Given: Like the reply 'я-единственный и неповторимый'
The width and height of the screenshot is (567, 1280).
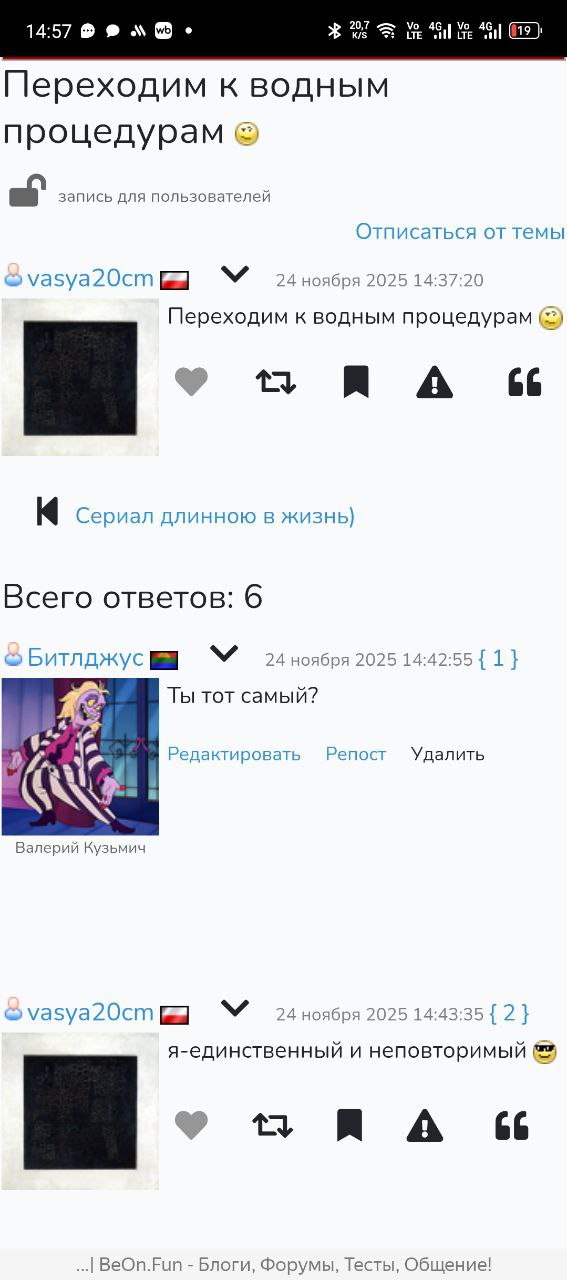Looking at the screenshot, I should (x=191, y=1126).
